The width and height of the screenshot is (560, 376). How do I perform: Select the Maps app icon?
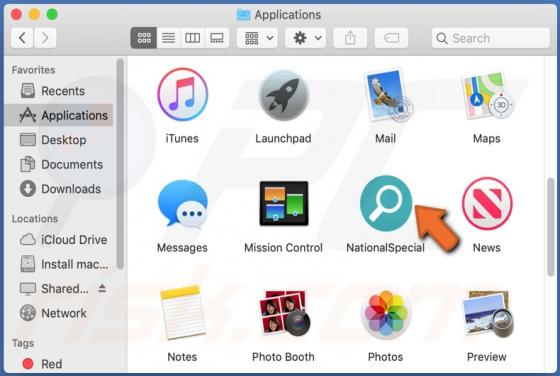click(x=487, y=96)
